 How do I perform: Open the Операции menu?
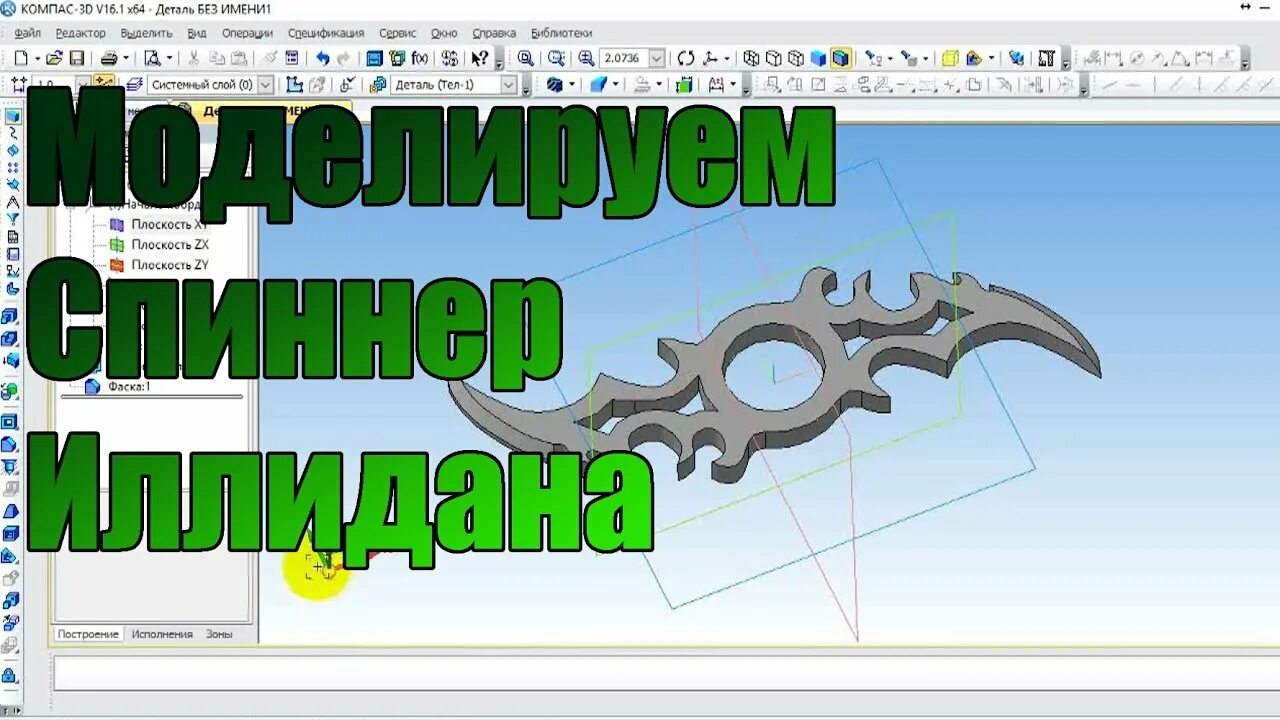pos(247,33)
